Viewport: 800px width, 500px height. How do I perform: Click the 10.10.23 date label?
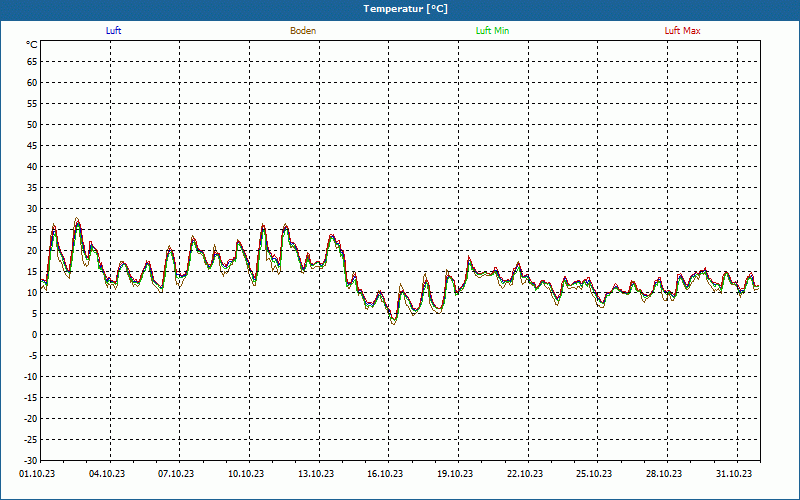click(246, 474)
